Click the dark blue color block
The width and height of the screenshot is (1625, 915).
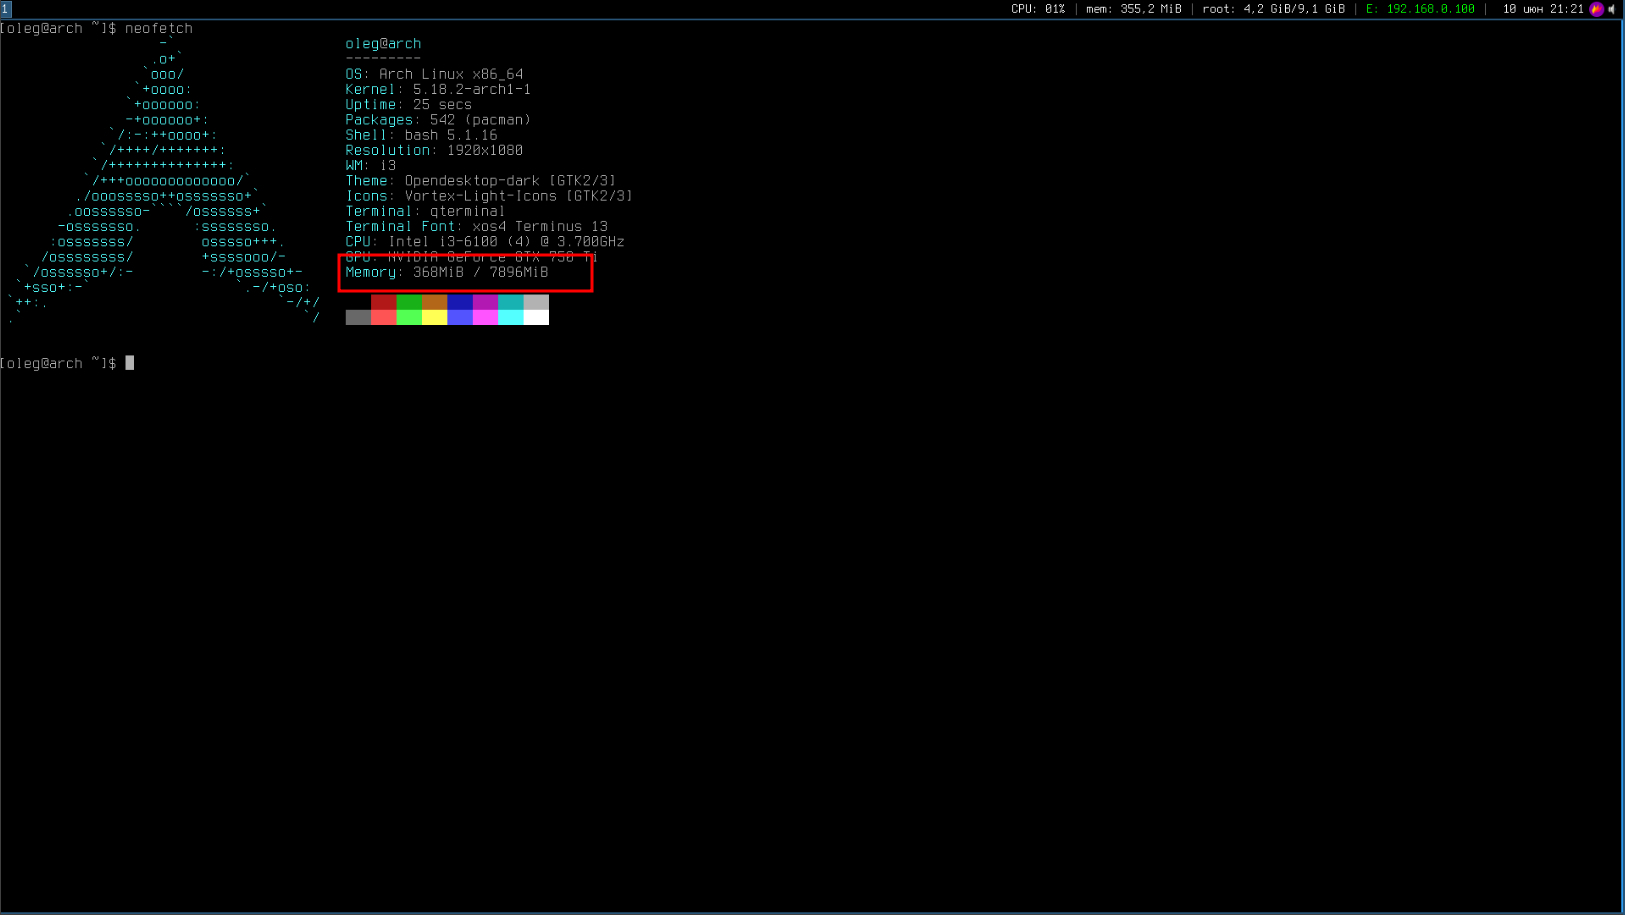pos(460,302)
